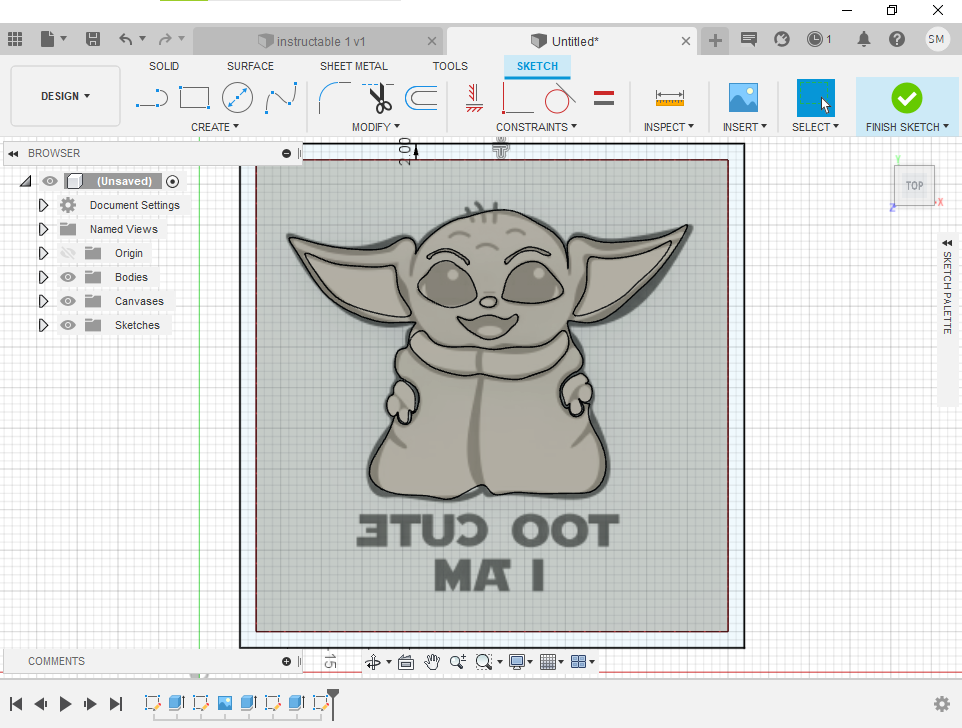Select the Trim scissors tool
The width and height of the screenshot is (962, 728).
(379, 98)
